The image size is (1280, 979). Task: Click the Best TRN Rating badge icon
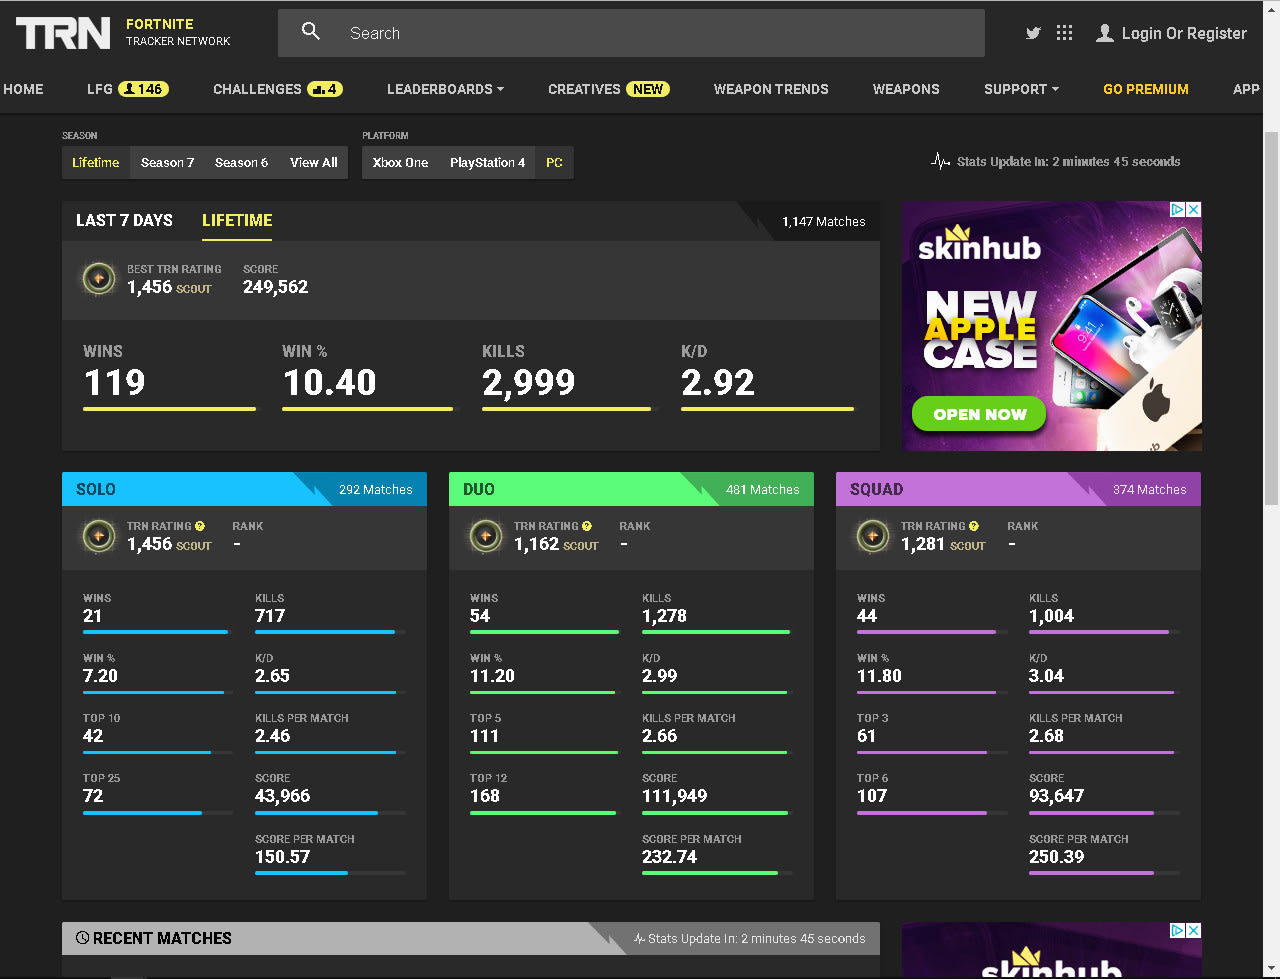[x=98, y=279]
